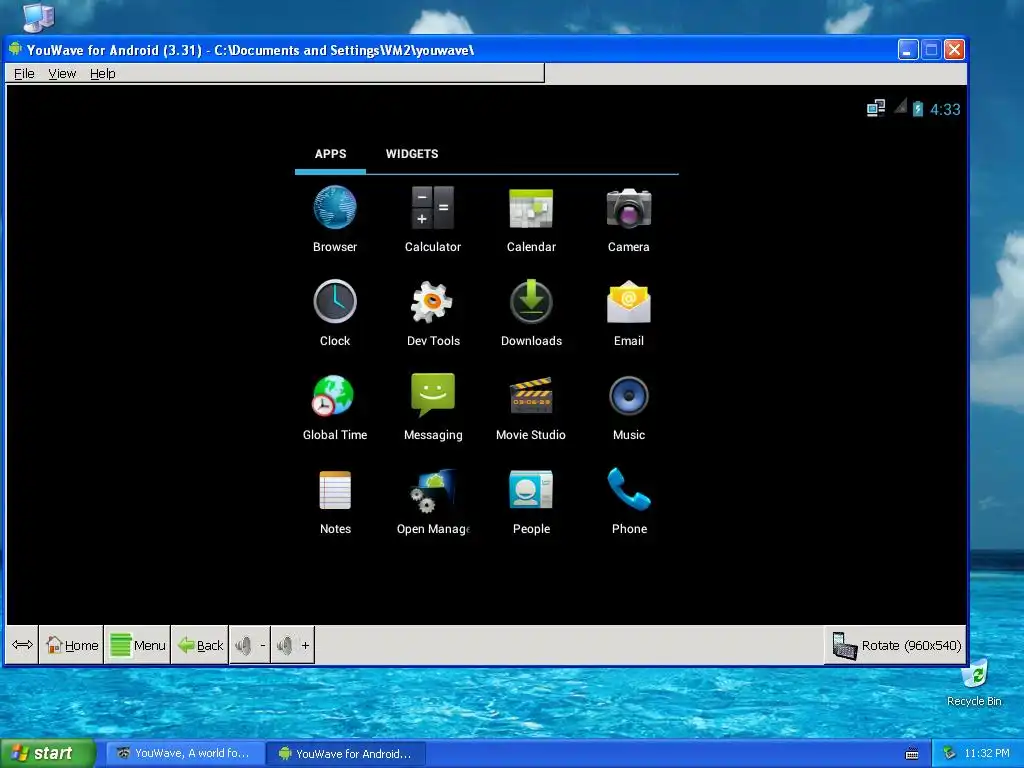Click the YouWave Android title bar icon
The height and width of the screenshot is (768, 1024).
pos(15,50)
